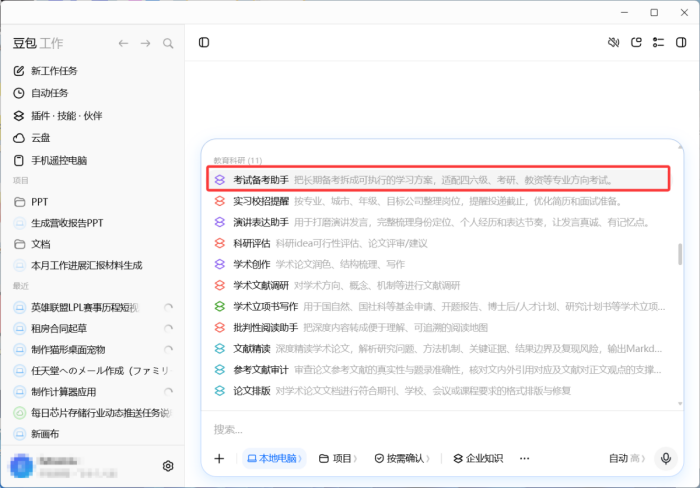Click the muted speaker icon
700x488 pixels.
click(614, 42)
